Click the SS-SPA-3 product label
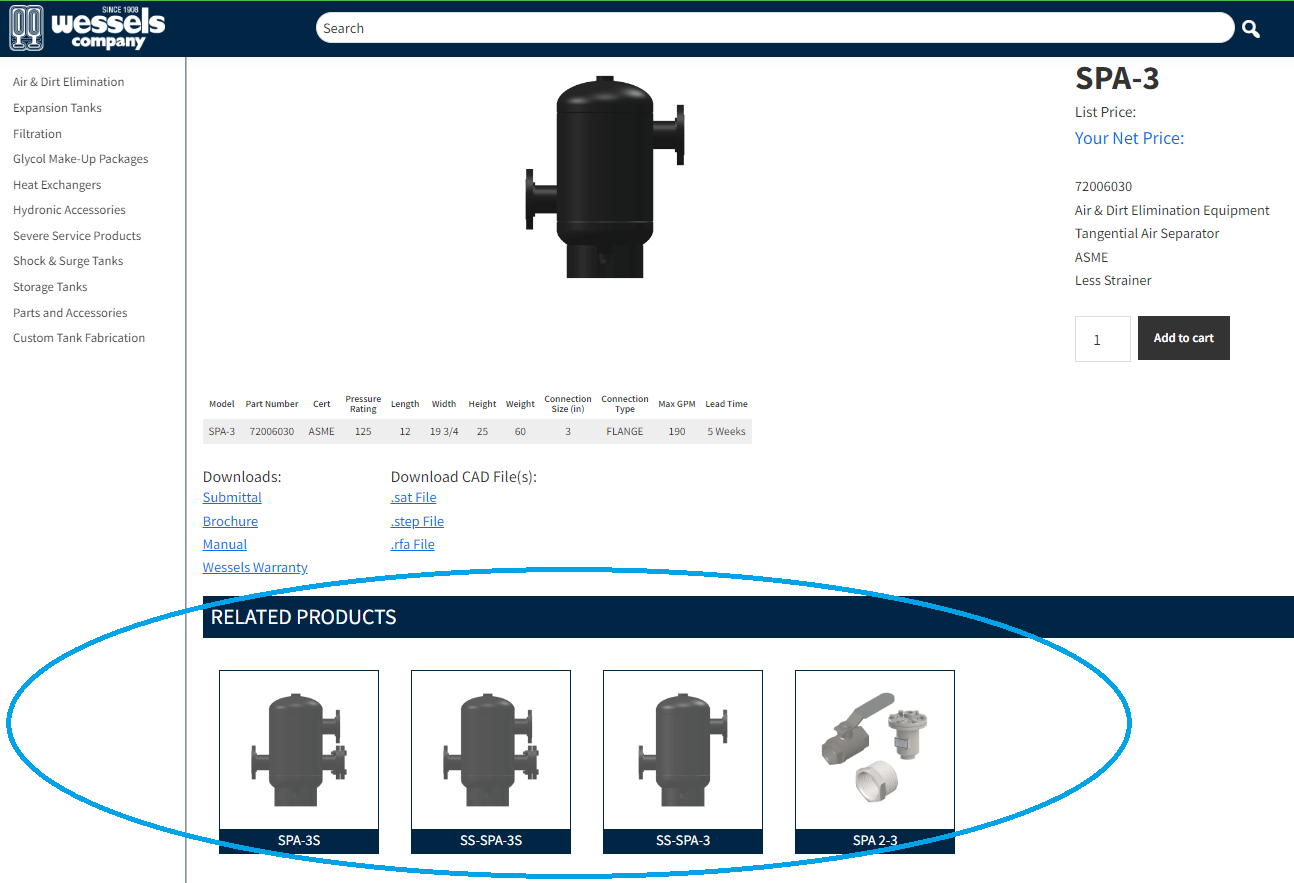The width and height of the screenshot is (1294, 883). (683, 841)
